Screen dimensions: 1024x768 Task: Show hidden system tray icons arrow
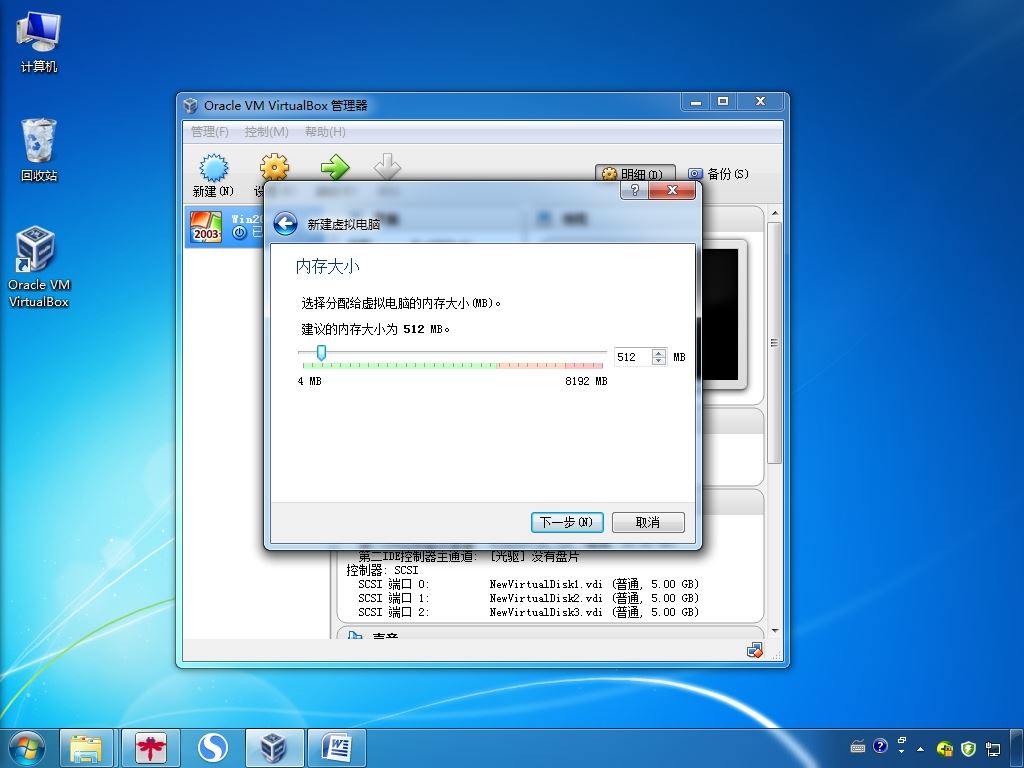pos(921,748)
